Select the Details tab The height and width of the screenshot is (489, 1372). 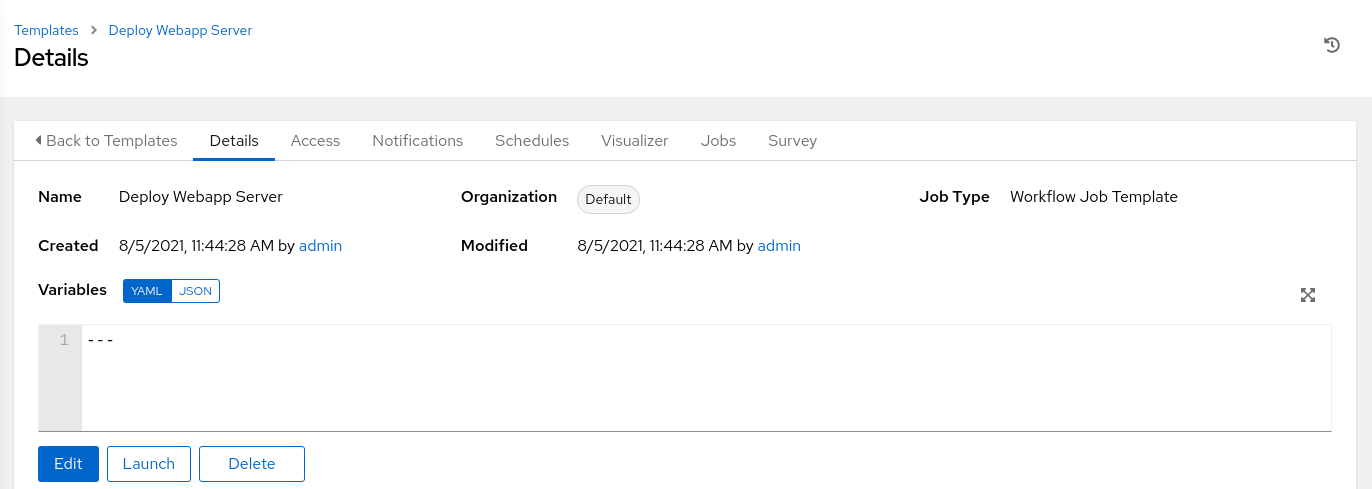[234, 141]
